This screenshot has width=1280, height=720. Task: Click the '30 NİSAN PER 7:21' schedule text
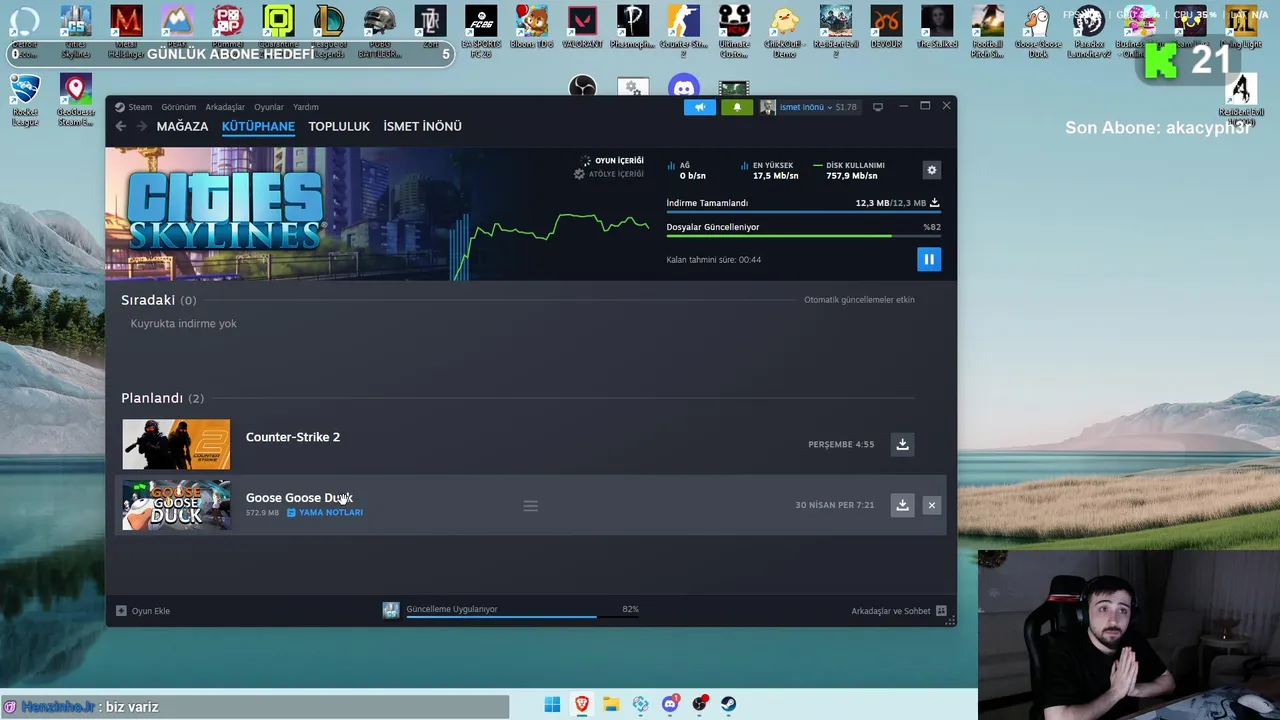(x=834, y=505)
